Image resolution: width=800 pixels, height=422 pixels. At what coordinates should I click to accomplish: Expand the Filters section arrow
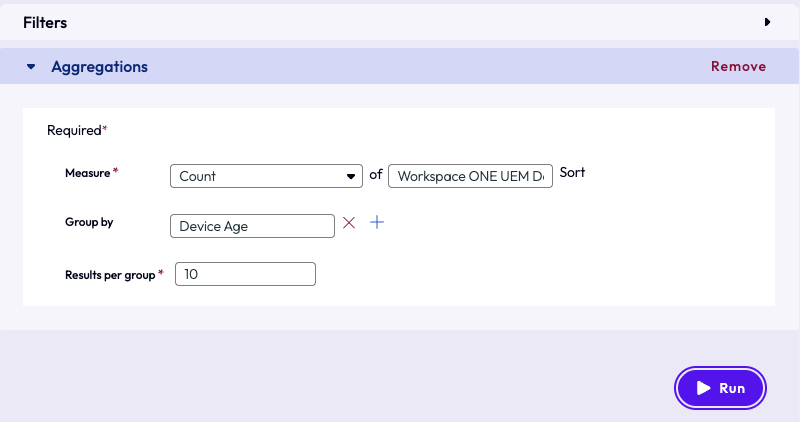pos(767,21)
